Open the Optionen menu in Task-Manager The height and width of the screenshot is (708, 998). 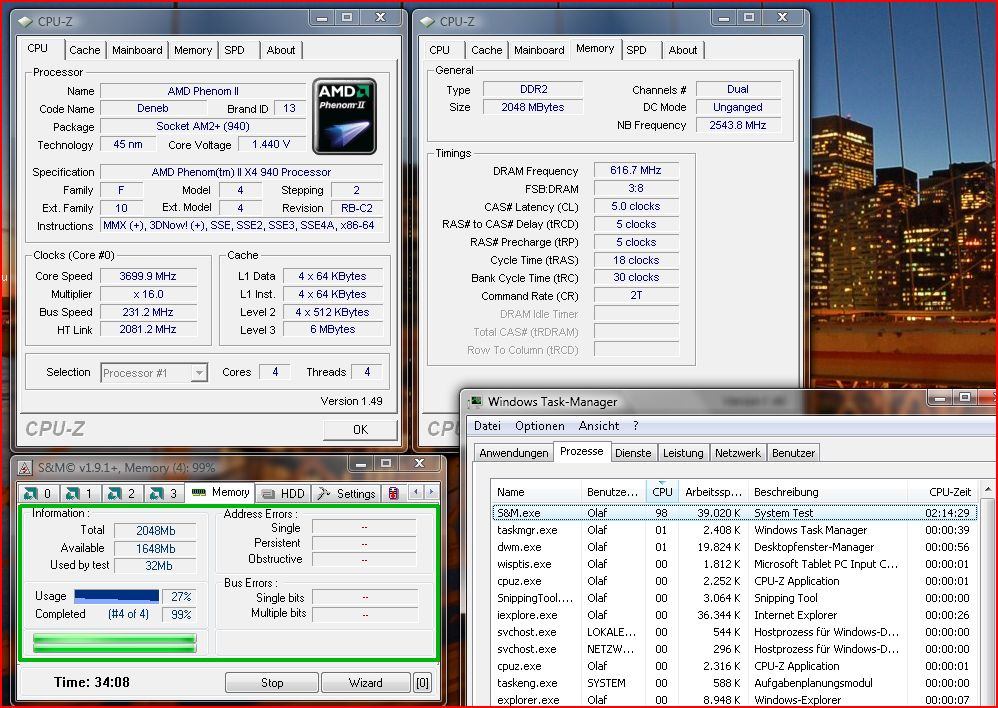[x=540, y=426]
